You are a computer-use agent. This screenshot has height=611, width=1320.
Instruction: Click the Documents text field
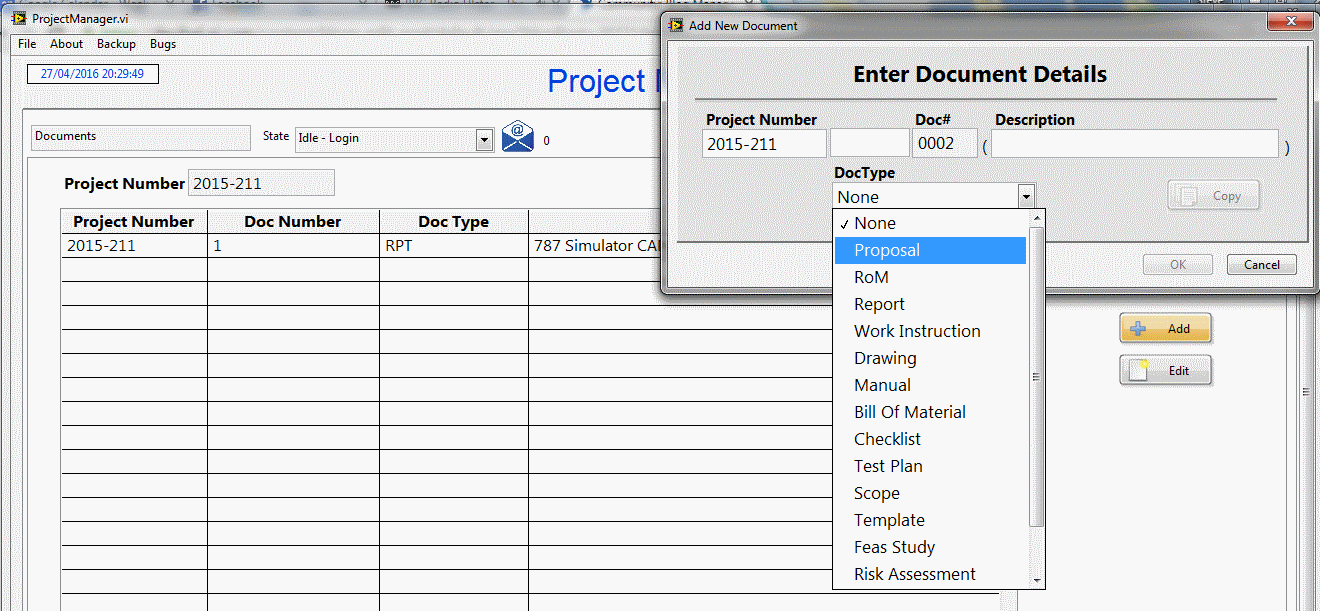[x=141, y=137]
